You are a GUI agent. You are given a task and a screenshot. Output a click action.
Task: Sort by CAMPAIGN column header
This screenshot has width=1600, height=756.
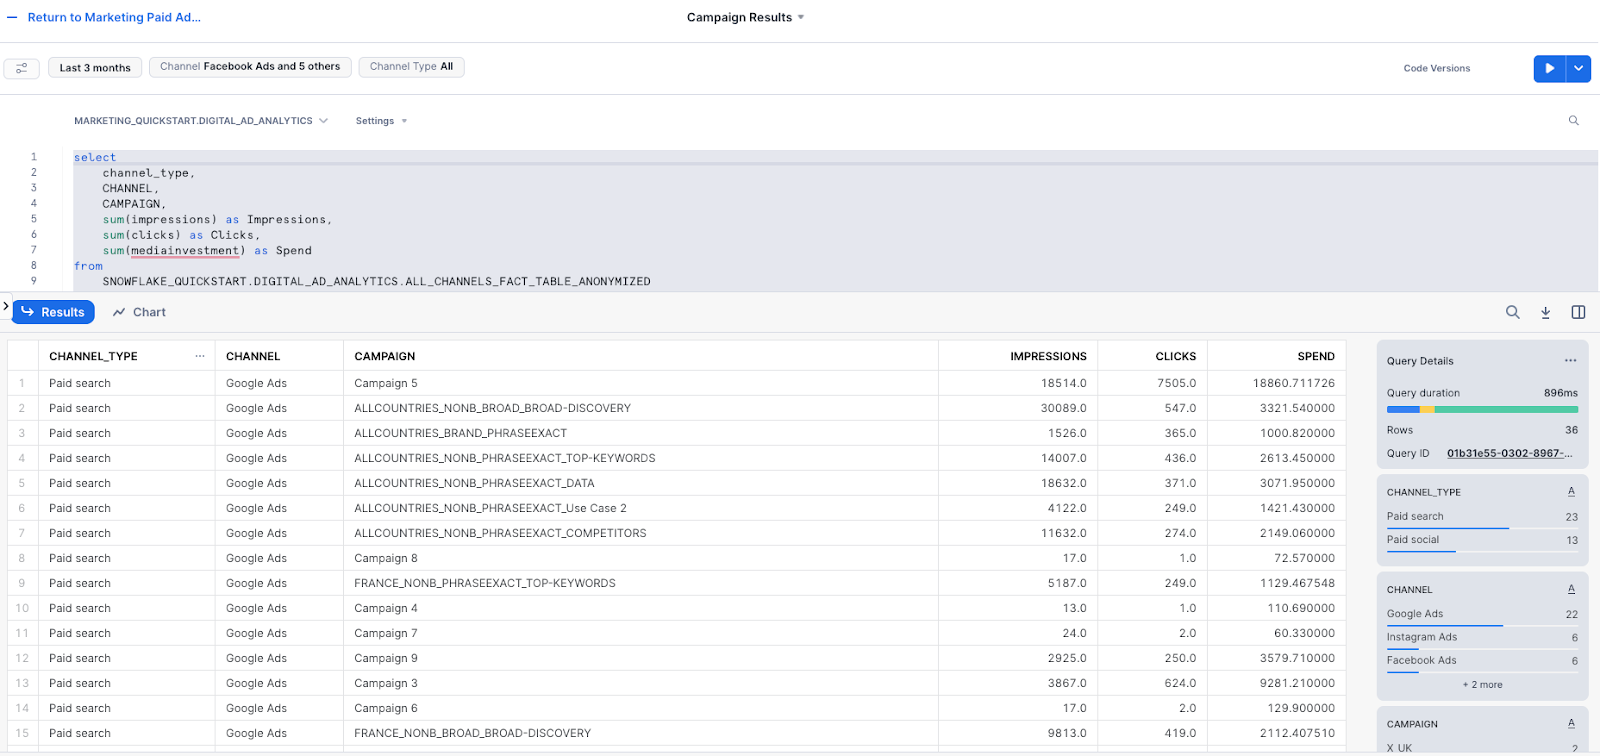[384, 356]
